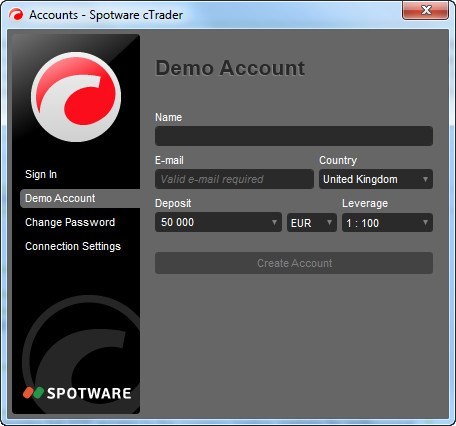Click the Deposit field label

[173, 203]
